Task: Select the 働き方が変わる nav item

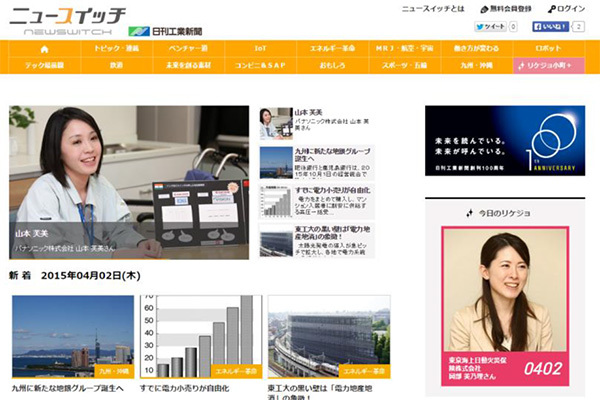Action: pyautogui.click(x=476, y=49)
